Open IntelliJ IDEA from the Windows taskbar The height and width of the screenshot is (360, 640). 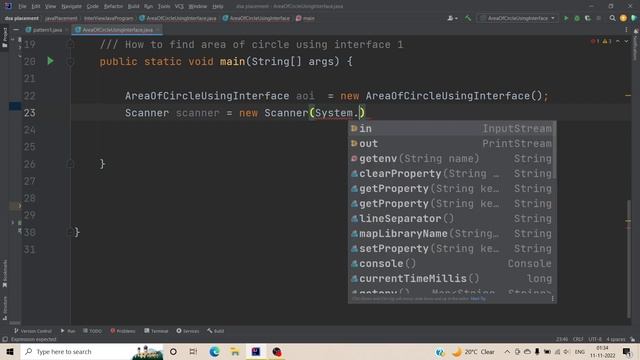256,351
